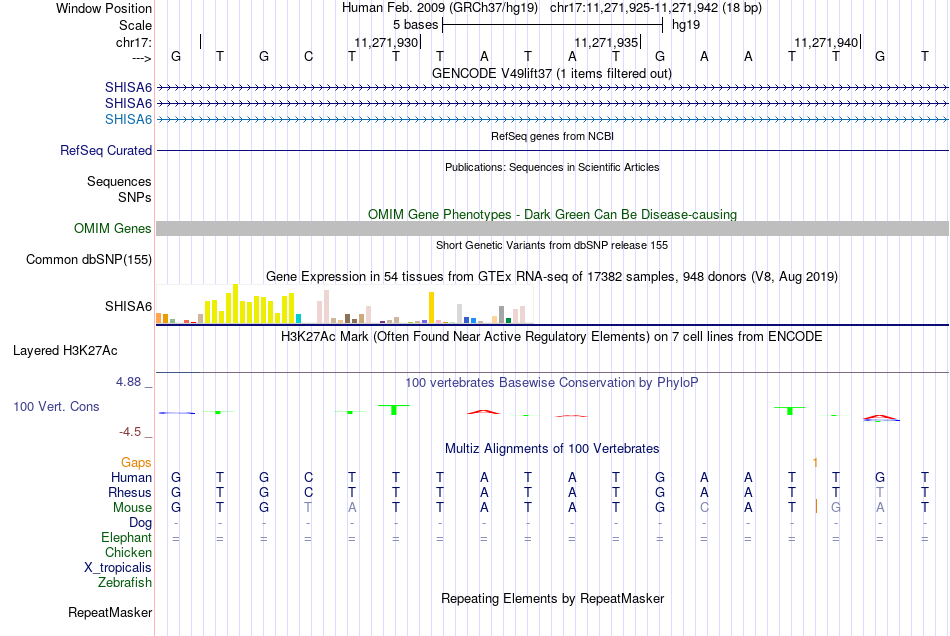950x636 pixels.
Task: Open Publications: Sequences in Scientific Articles title
Action: (552, 167)
